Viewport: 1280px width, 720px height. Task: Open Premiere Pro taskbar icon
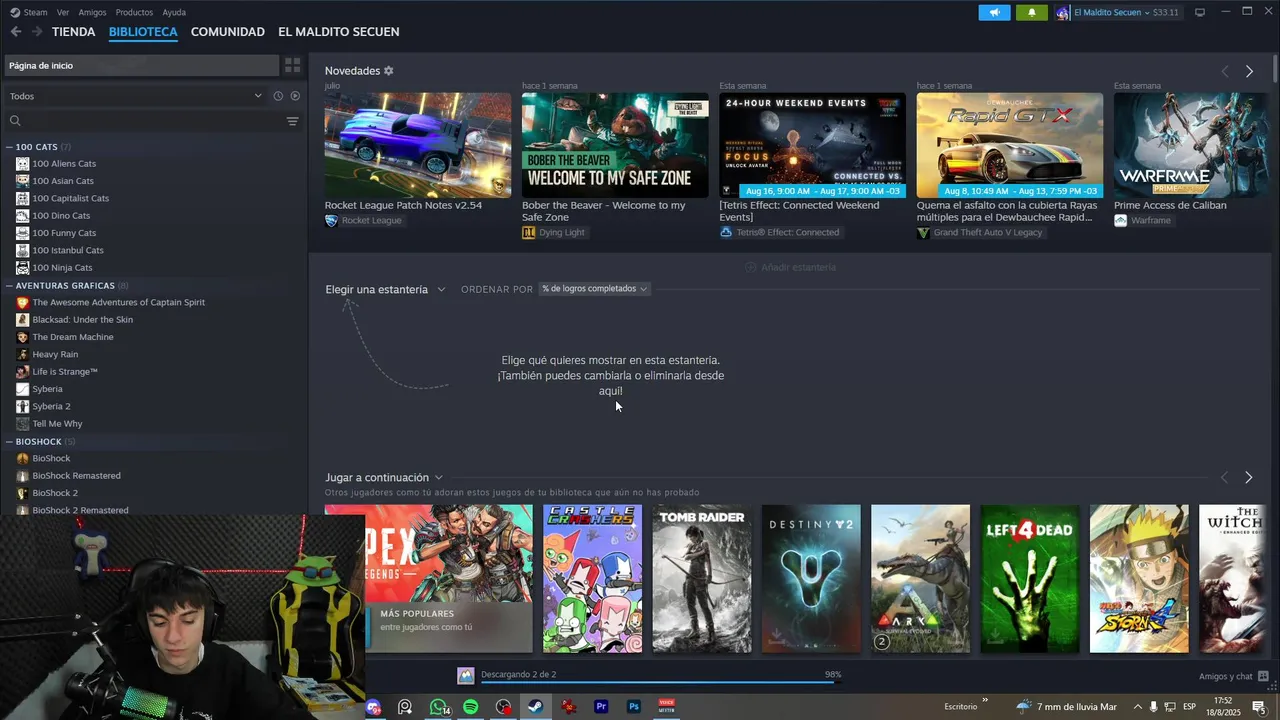click(x=601, y=707)
